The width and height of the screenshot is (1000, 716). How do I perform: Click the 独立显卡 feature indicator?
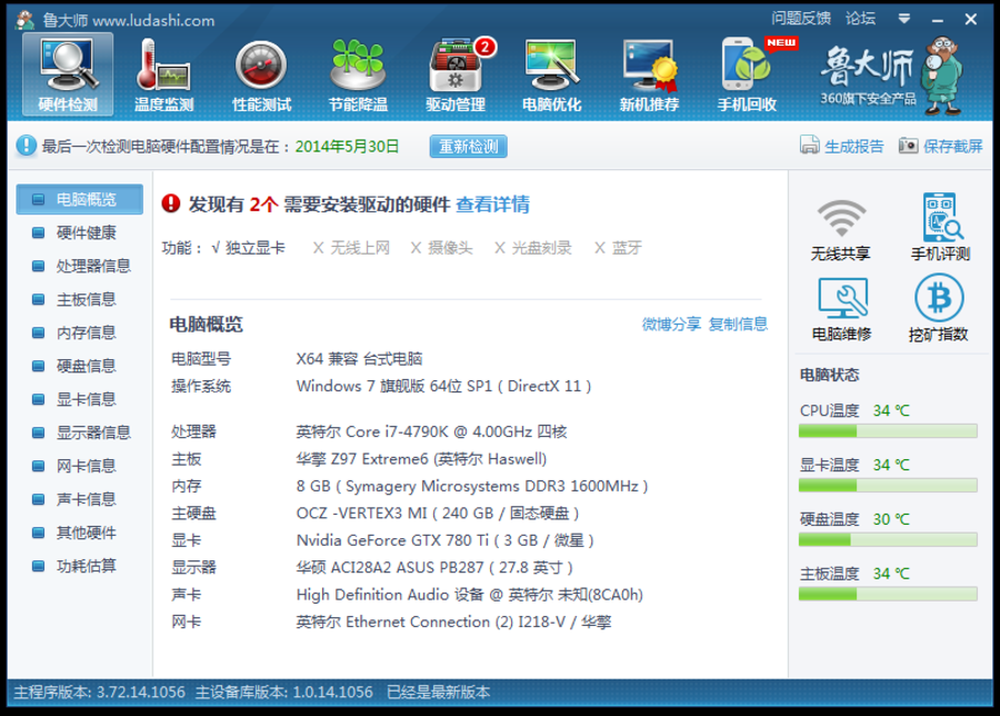point(248,247)
